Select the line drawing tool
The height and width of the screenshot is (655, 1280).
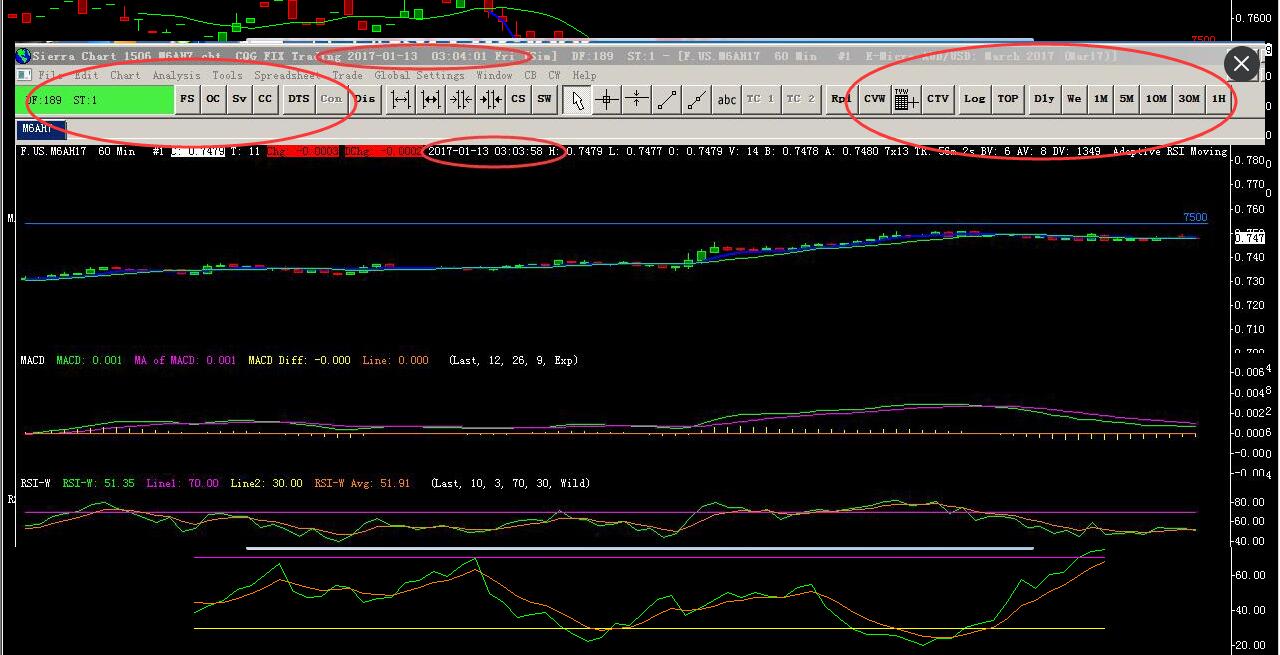667,99
